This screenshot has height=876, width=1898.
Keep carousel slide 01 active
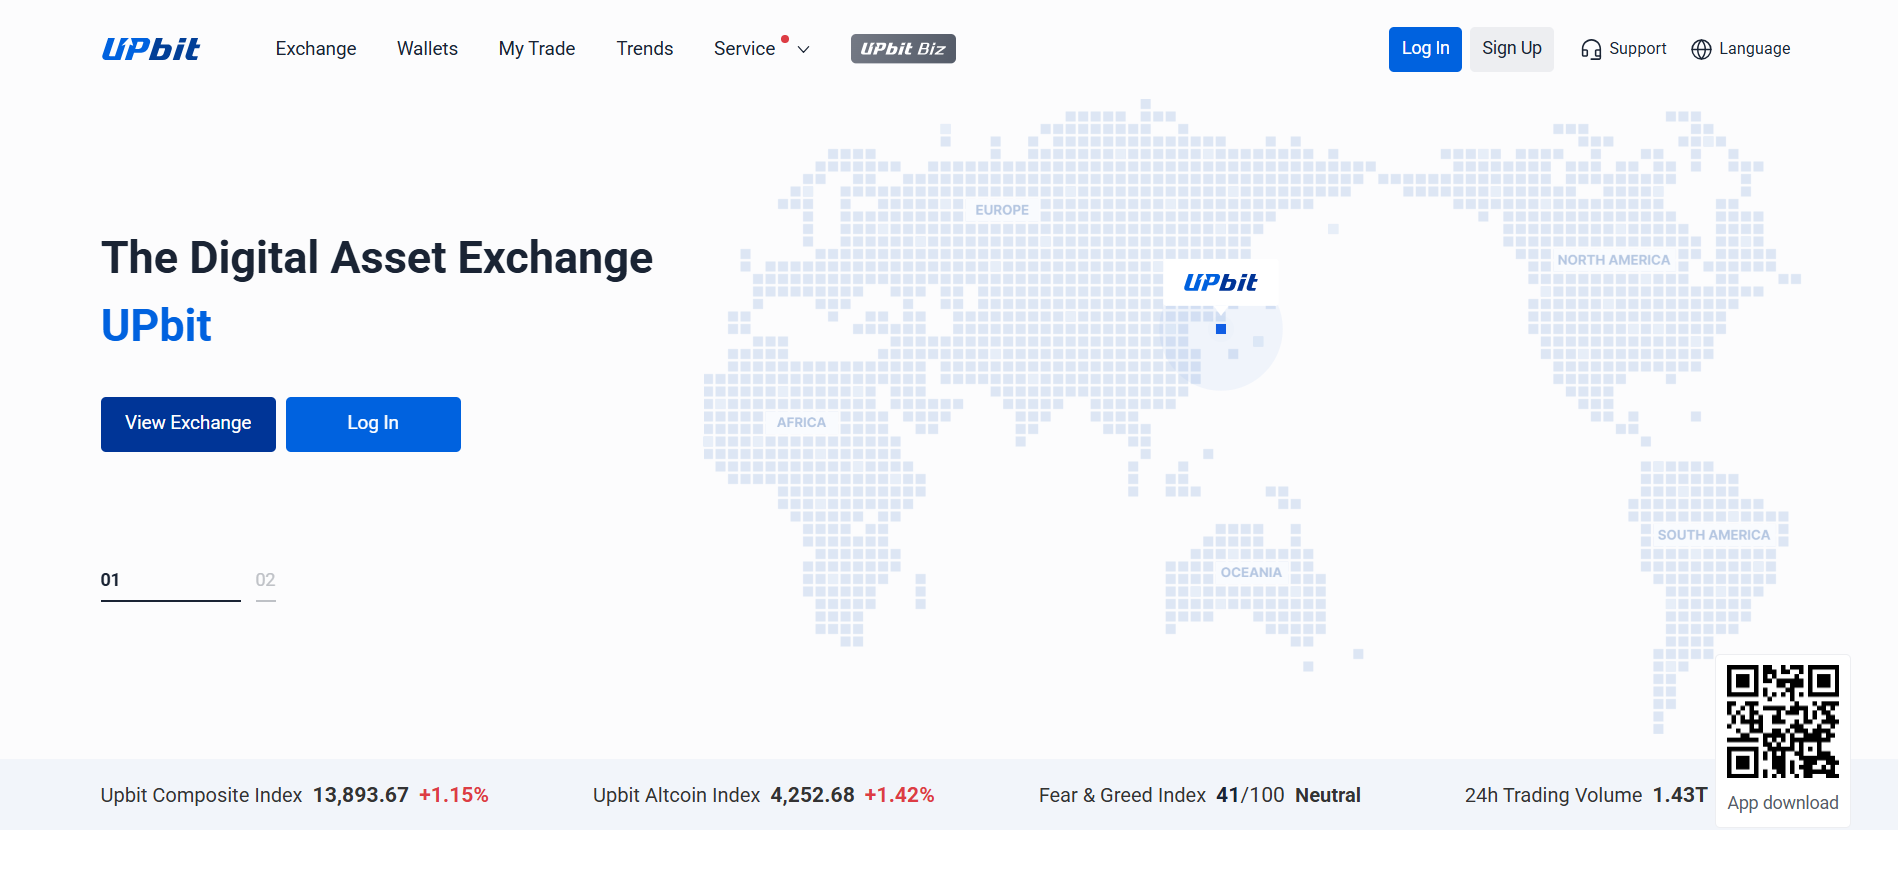(x=111, y=579)
